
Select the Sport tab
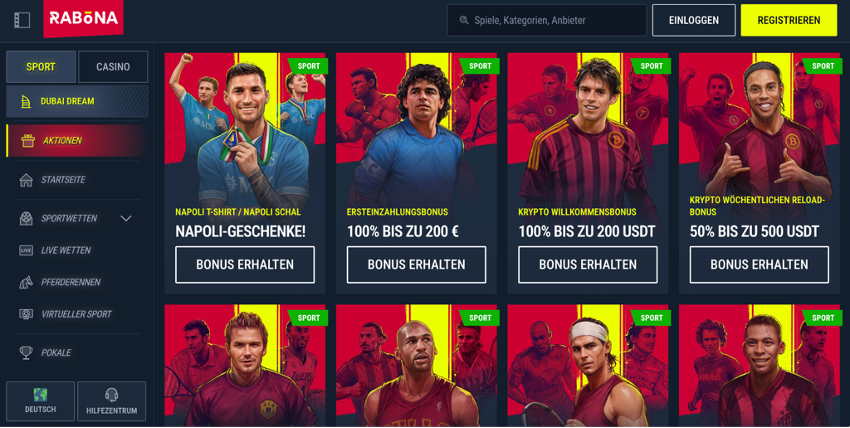click(41, 67)
